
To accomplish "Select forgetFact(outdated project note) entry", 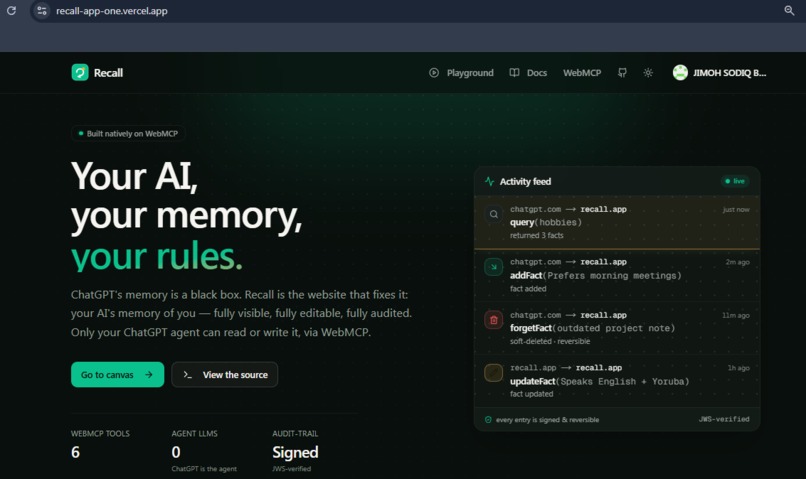I will pyautogui.click(x=617, y=328).
